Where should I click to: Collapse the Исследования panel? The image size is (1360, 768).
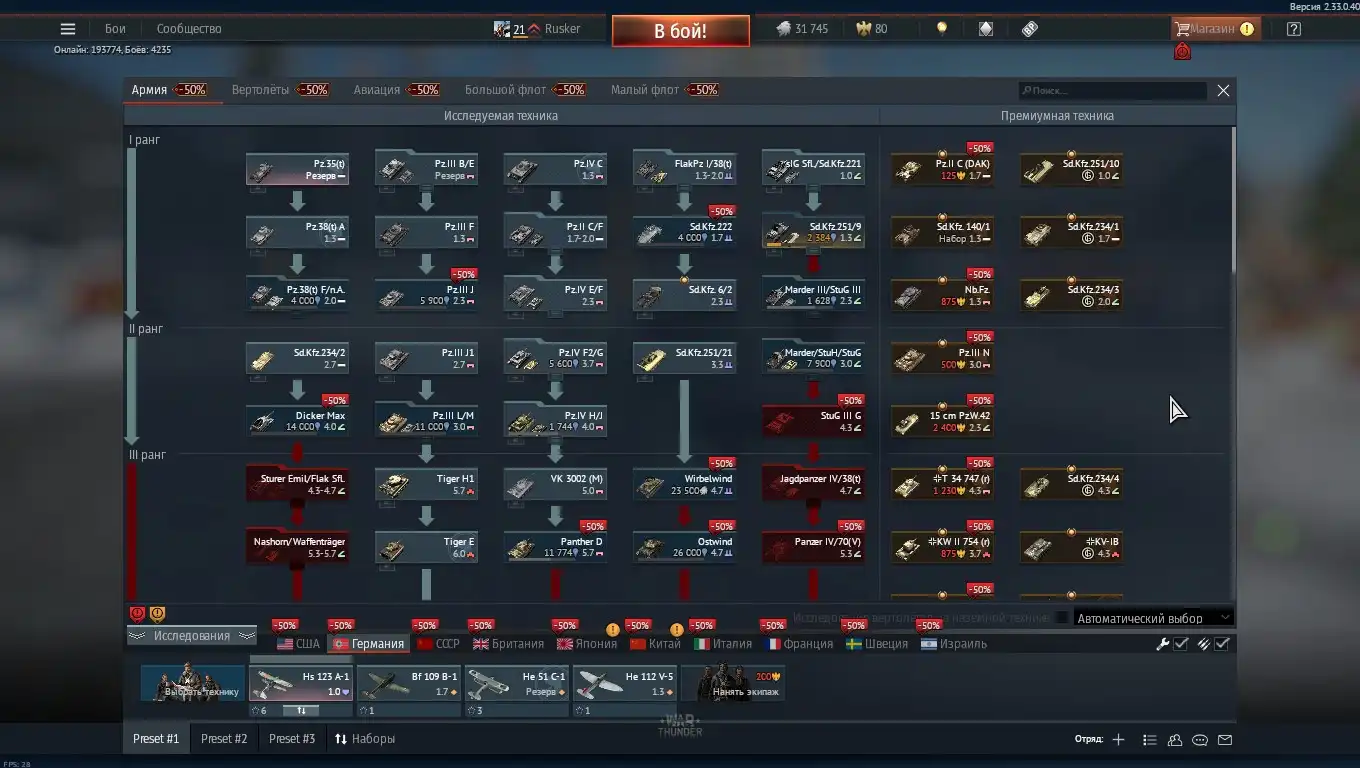click(x=192, y=636)
